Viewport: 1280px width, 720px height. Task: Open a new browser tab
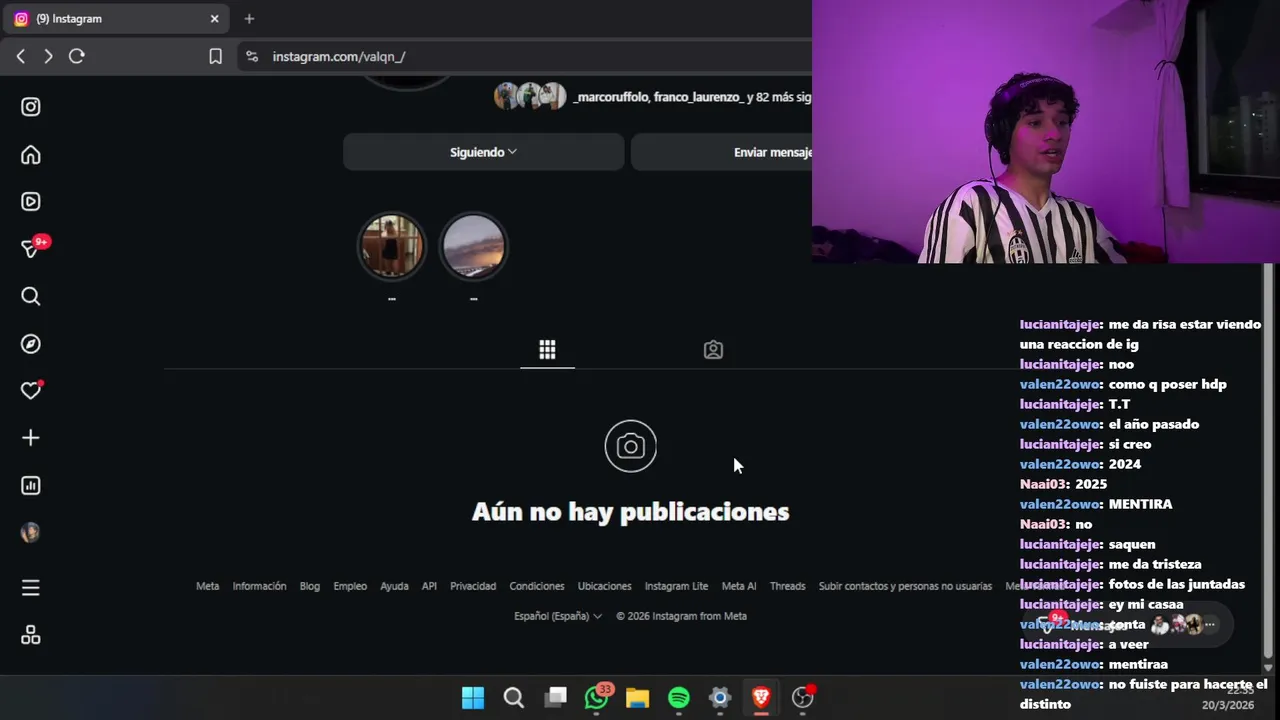point(249,18)
